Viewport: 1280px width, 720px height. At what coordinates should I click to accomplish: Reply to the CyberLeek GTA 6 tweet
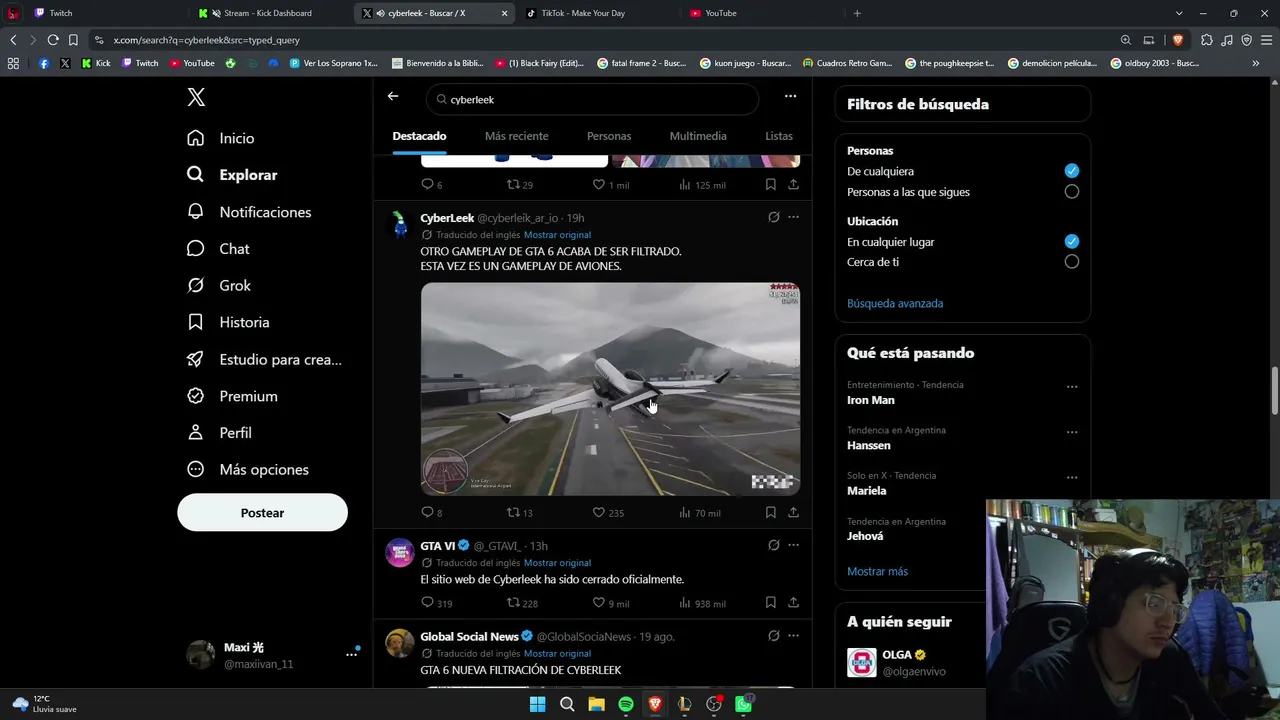pos(427,512)
